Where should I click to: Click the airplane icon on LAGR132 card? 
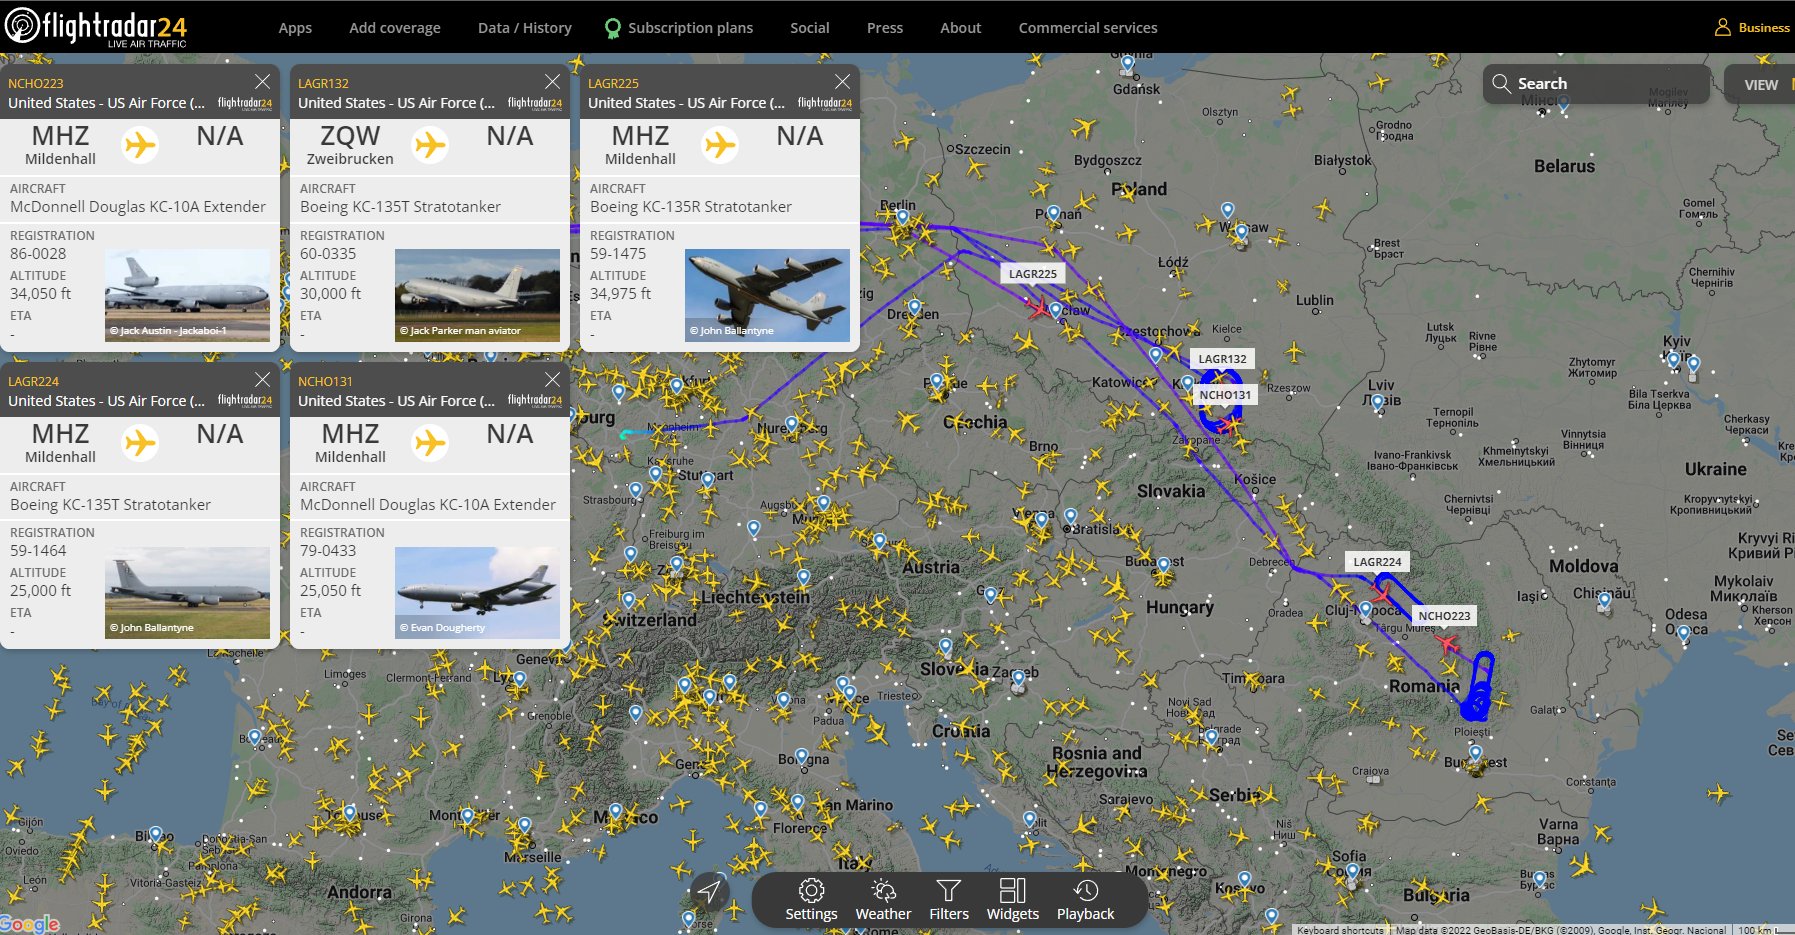pyautogui.click(x=430, y=146)
